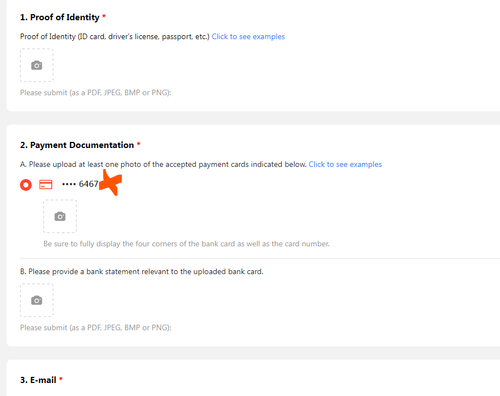This screenshot has width=500, height=396.
Task: Open payment cards 'Click to see examples' link
Action: (345, 164)
